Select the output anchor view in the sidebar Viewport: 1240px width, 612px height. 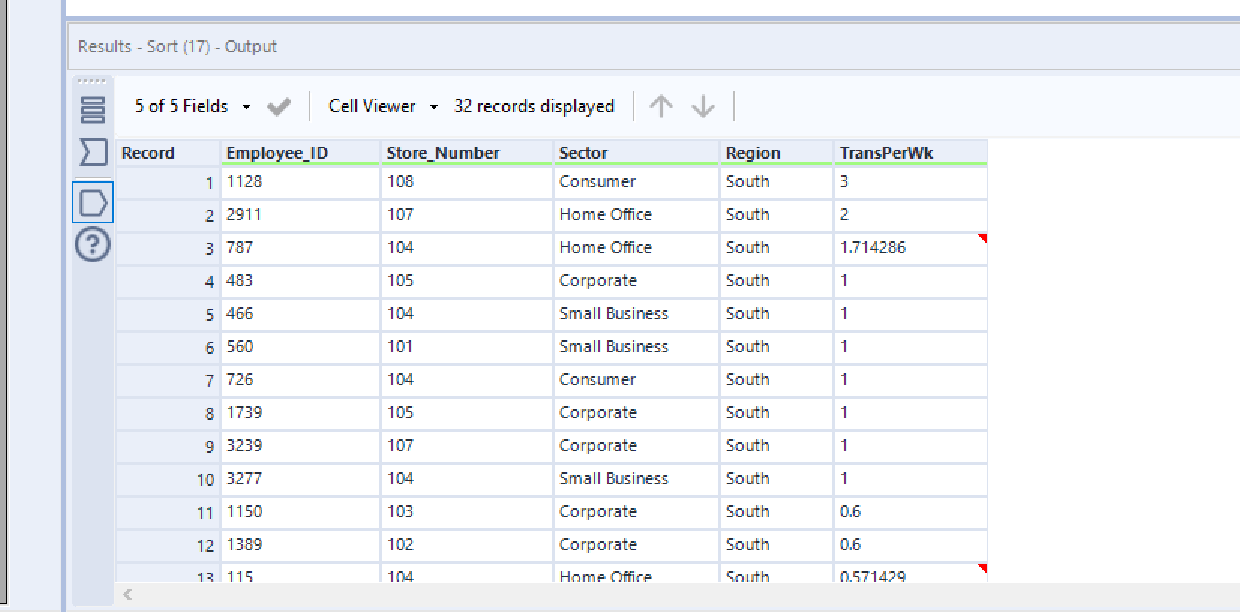[x=92, y=201]
